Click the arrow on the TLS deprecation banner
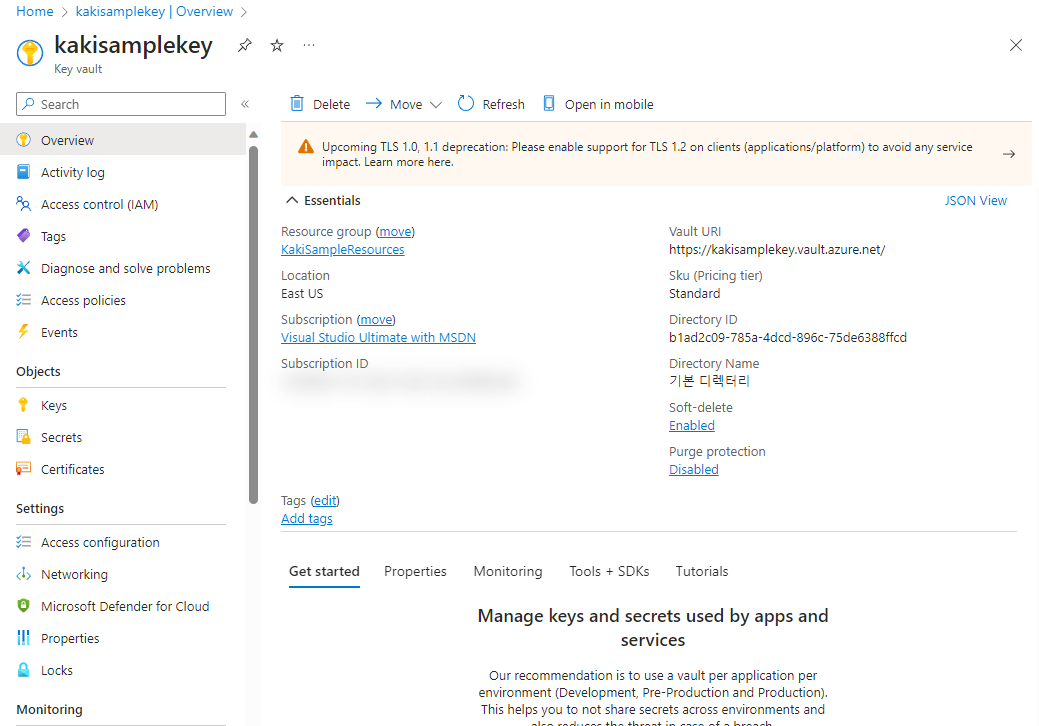The width and height of the screenshot is (1039, 726). 1009,154
